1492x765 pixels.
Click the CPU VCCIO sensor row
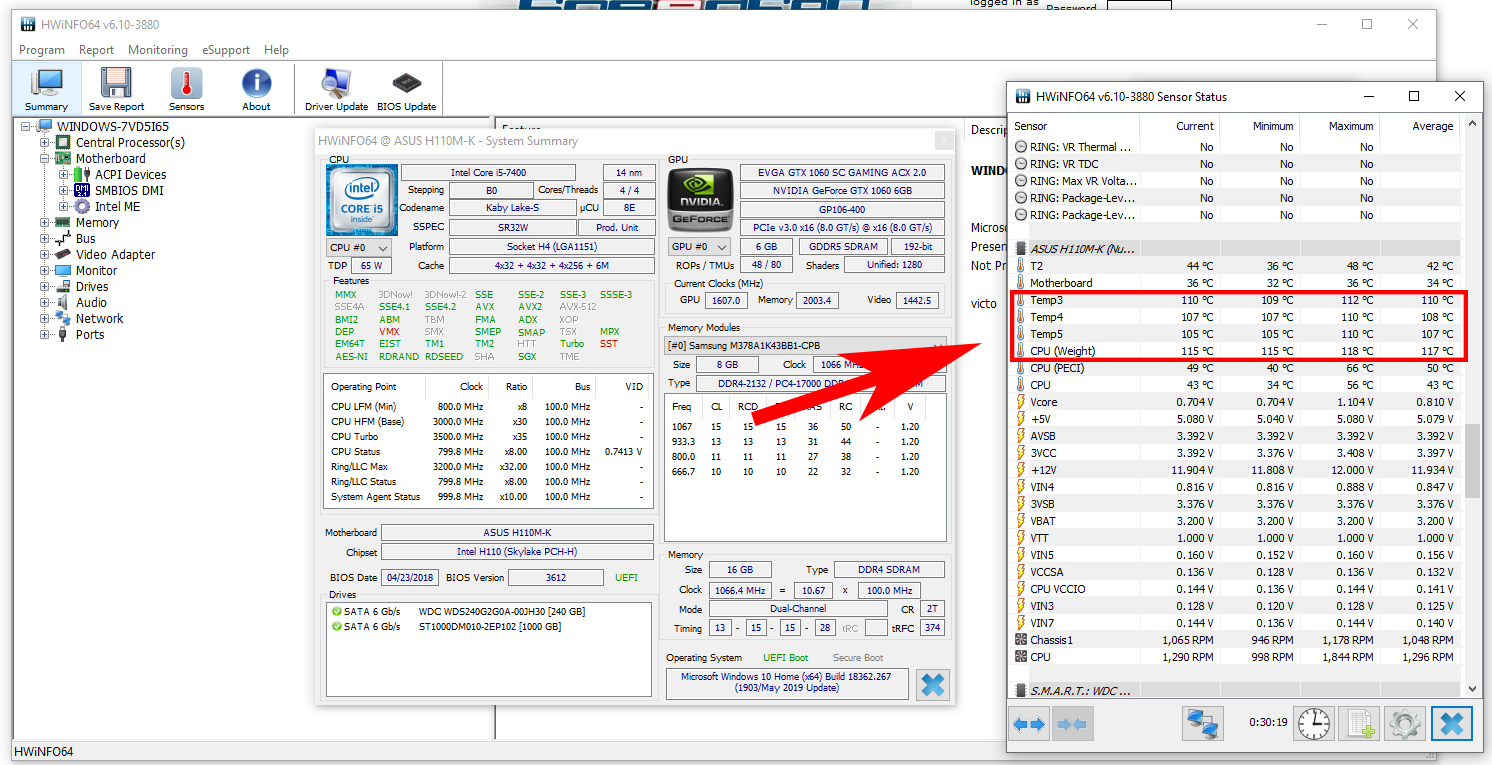coord(1235,589)
